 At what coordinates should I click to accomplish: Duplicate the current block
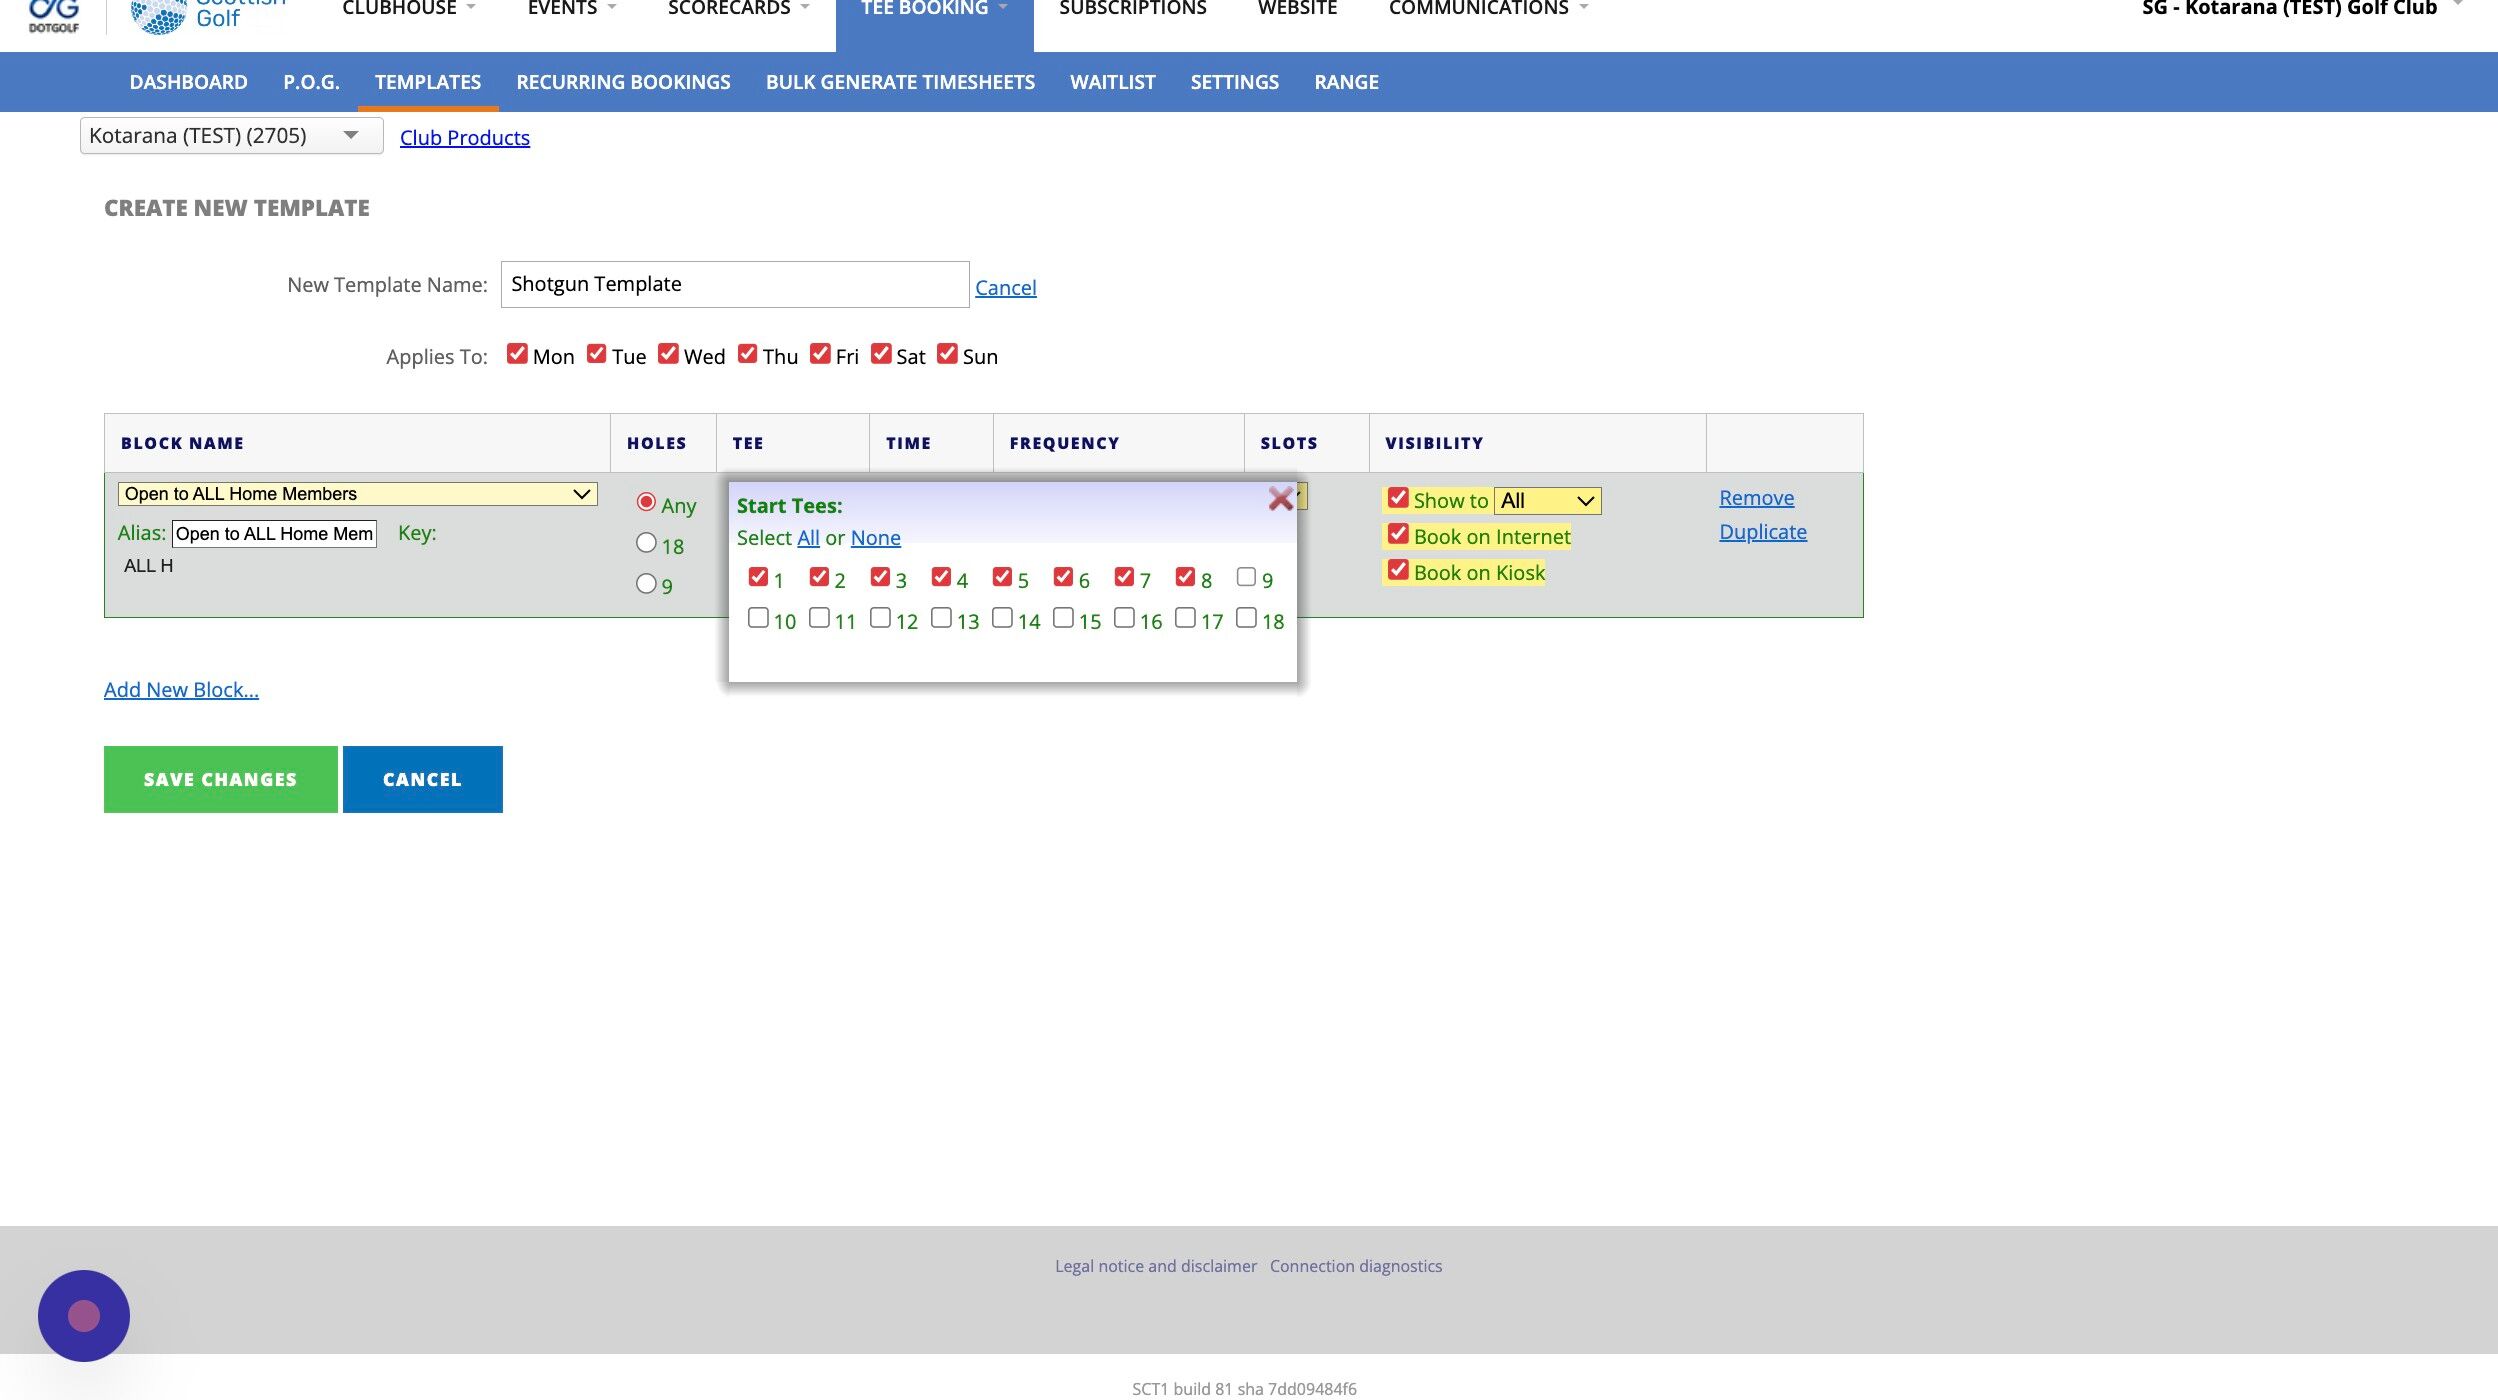pyautogui.click(x=1763, y=532)
